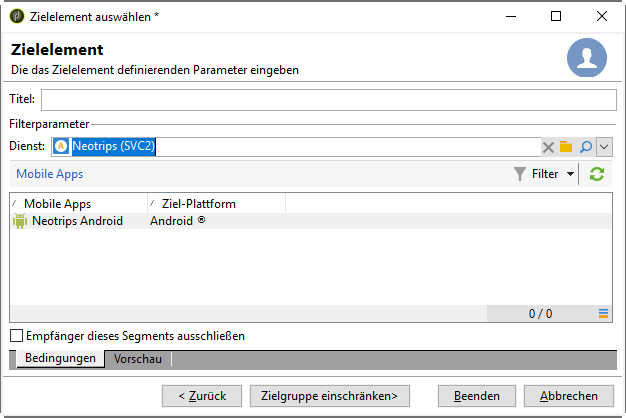
Task: Switch to the Vorschau tab
Action: pos(138,358)
